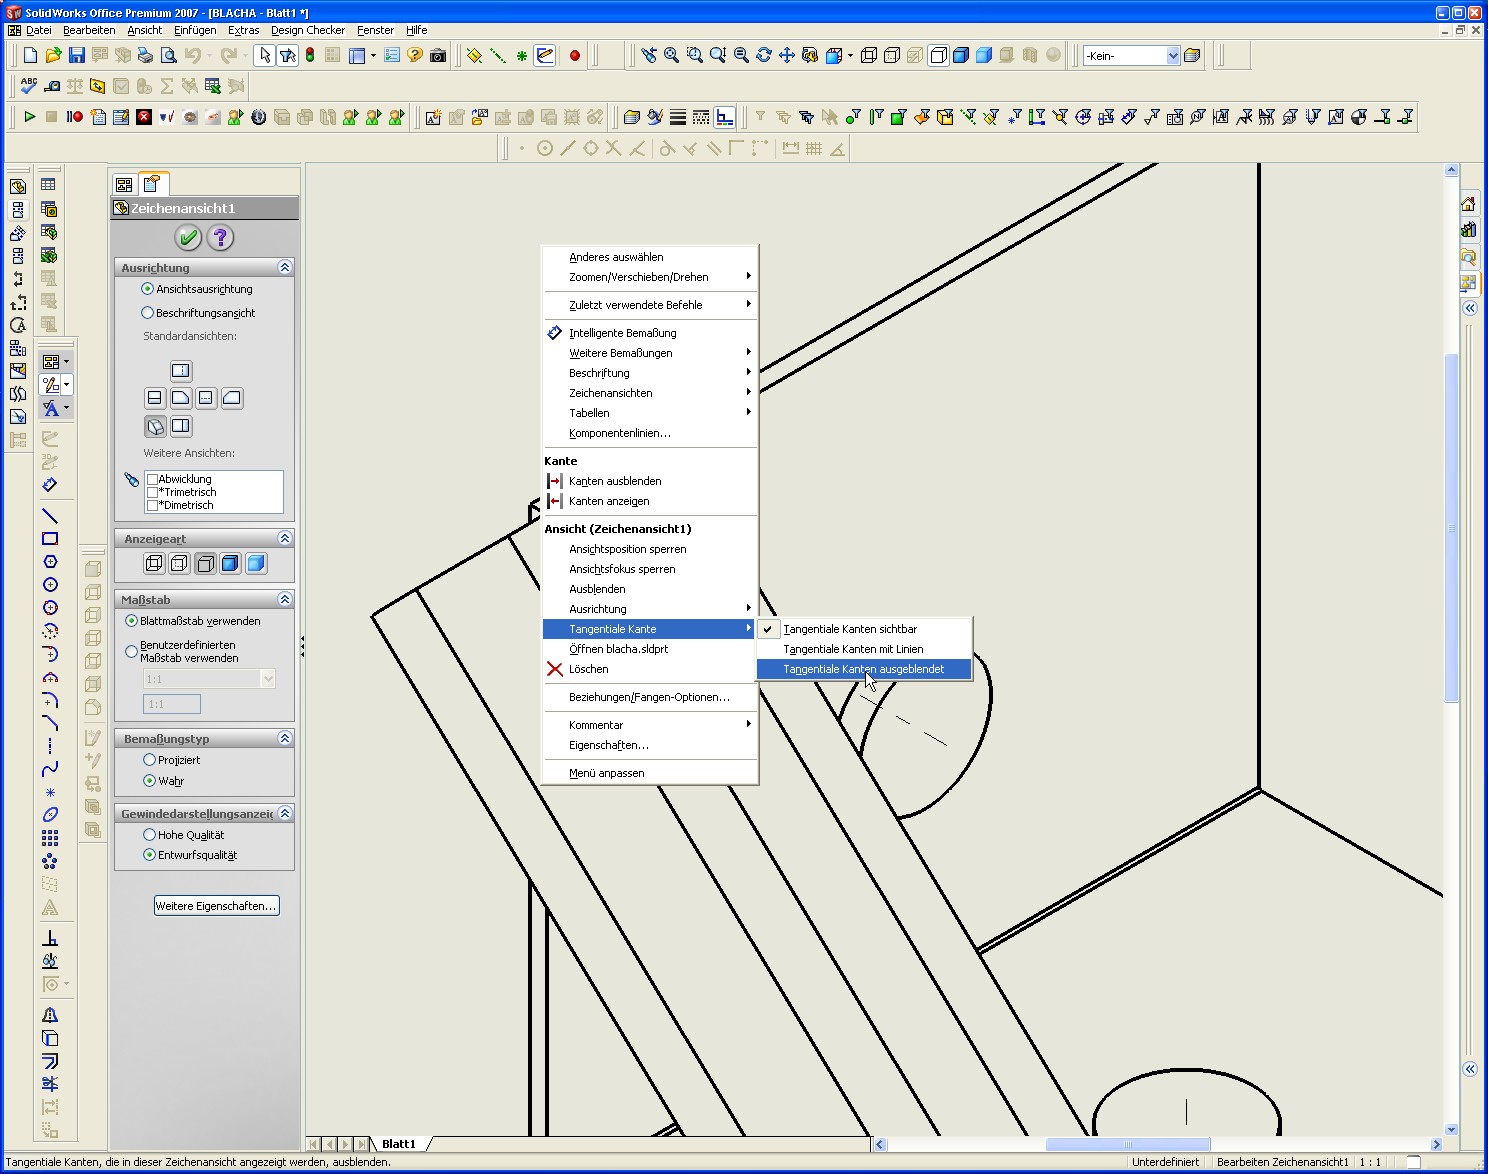Select the isometric standard view button
1488x1174 pixels.
(x=155, y=426)
